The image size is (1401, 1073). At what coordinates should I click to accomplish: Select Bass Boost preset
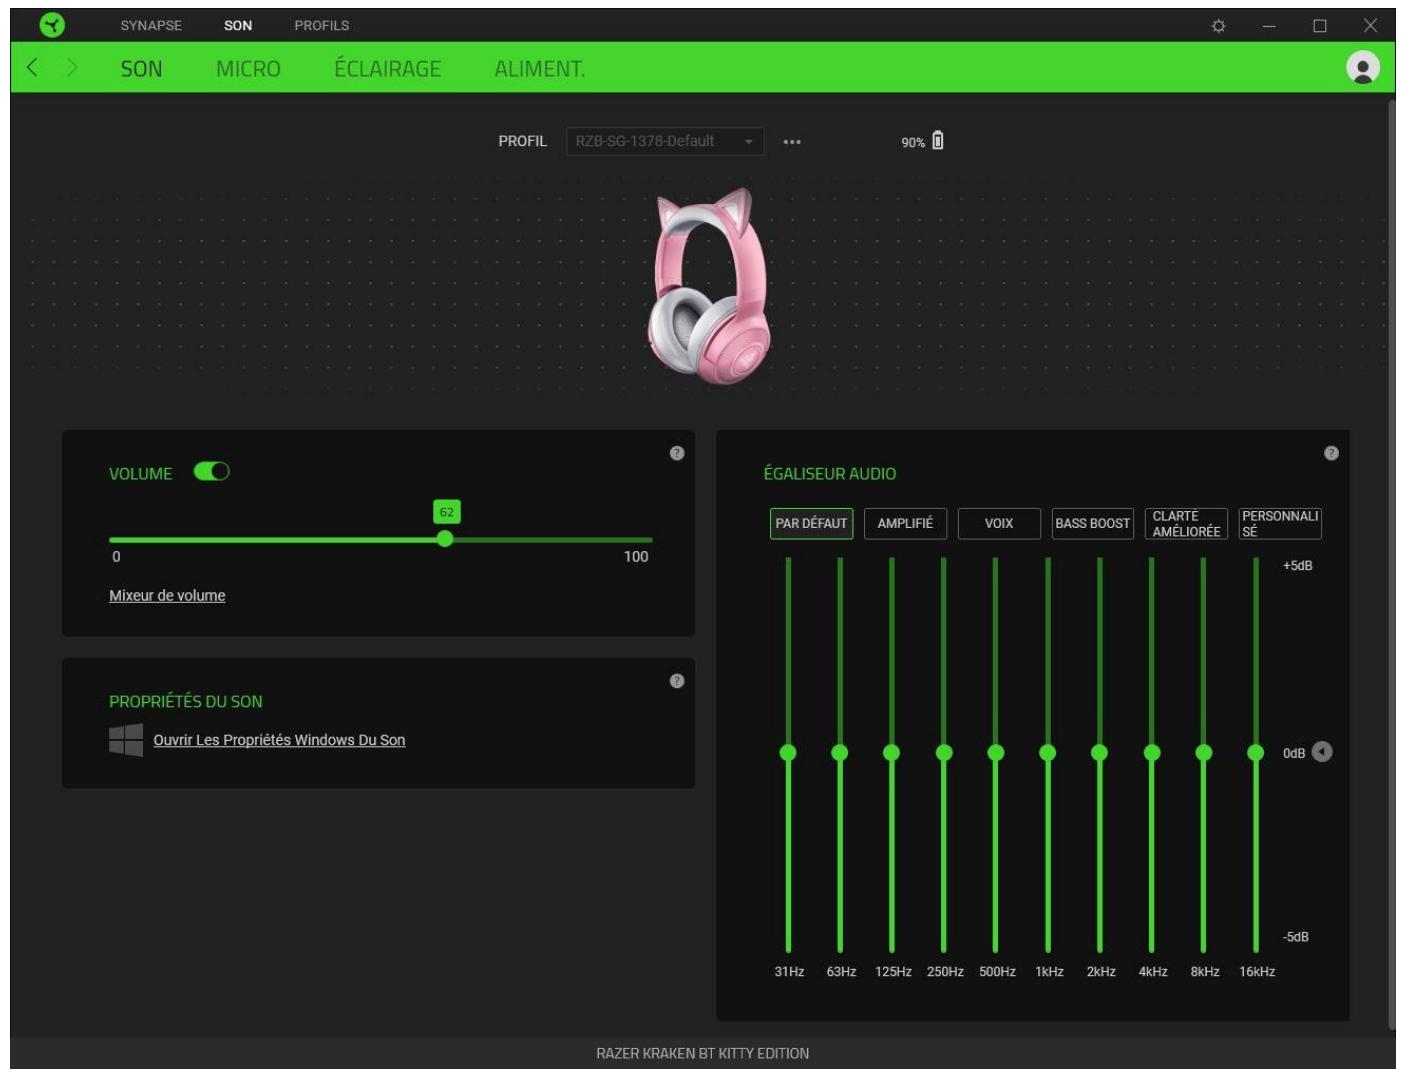(x=1093, y=523)
